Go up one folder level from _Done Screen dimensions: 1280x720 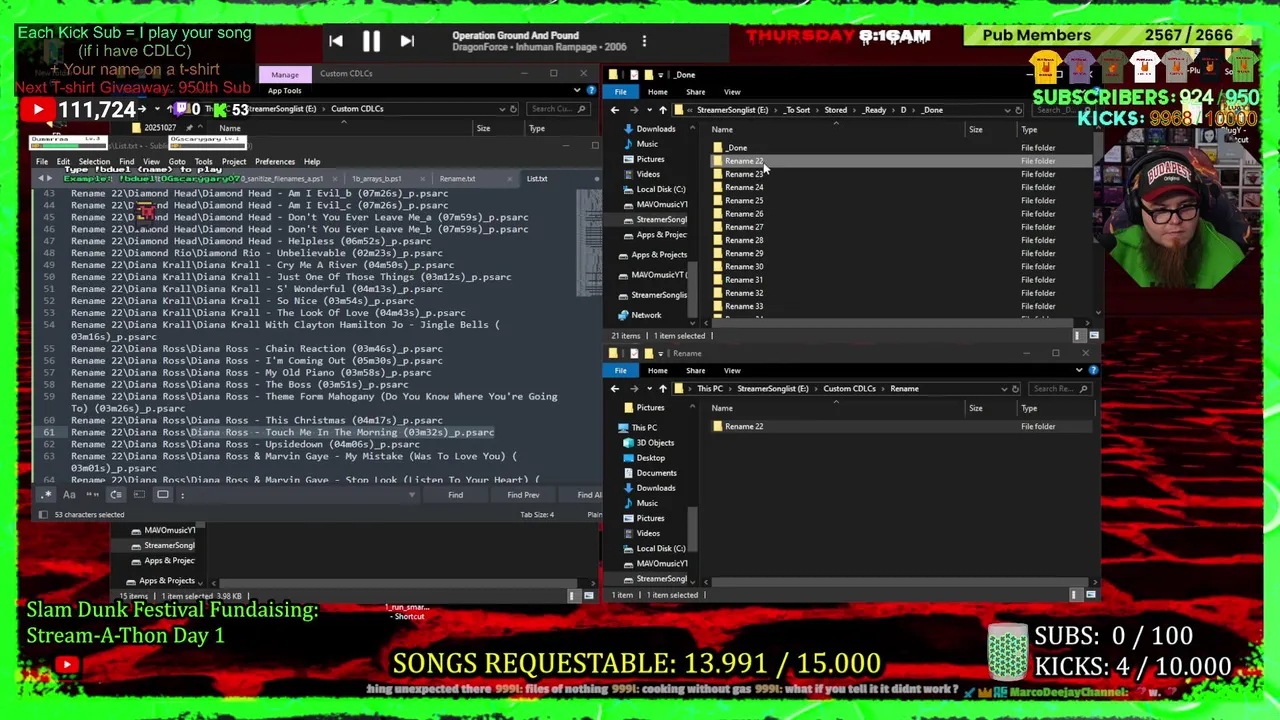click(662, 110)
